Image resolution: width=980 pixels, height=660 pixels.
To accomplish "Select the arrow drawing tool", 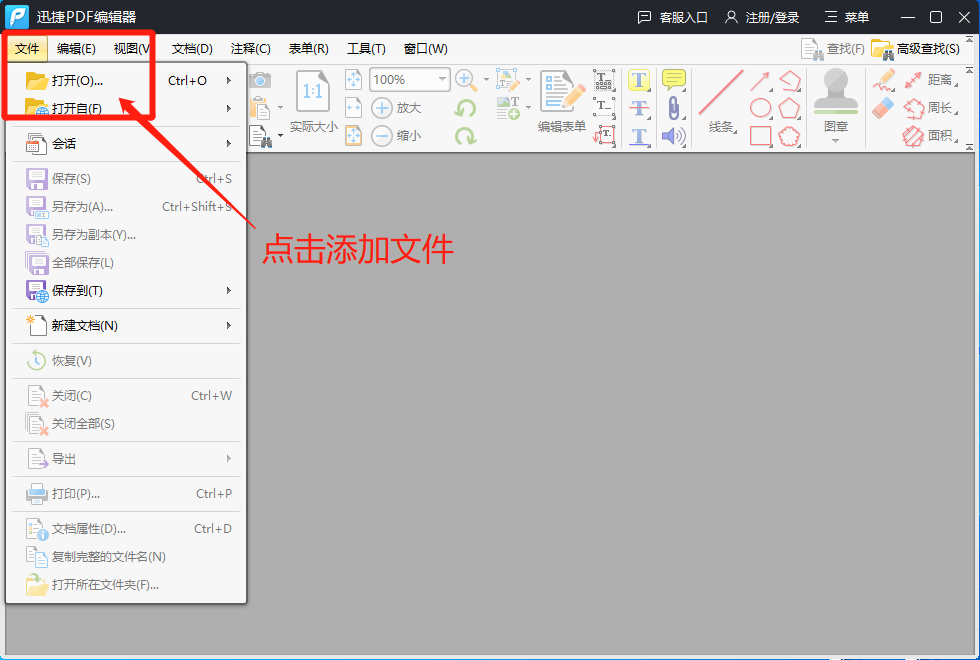I will (x=760, y=81).
